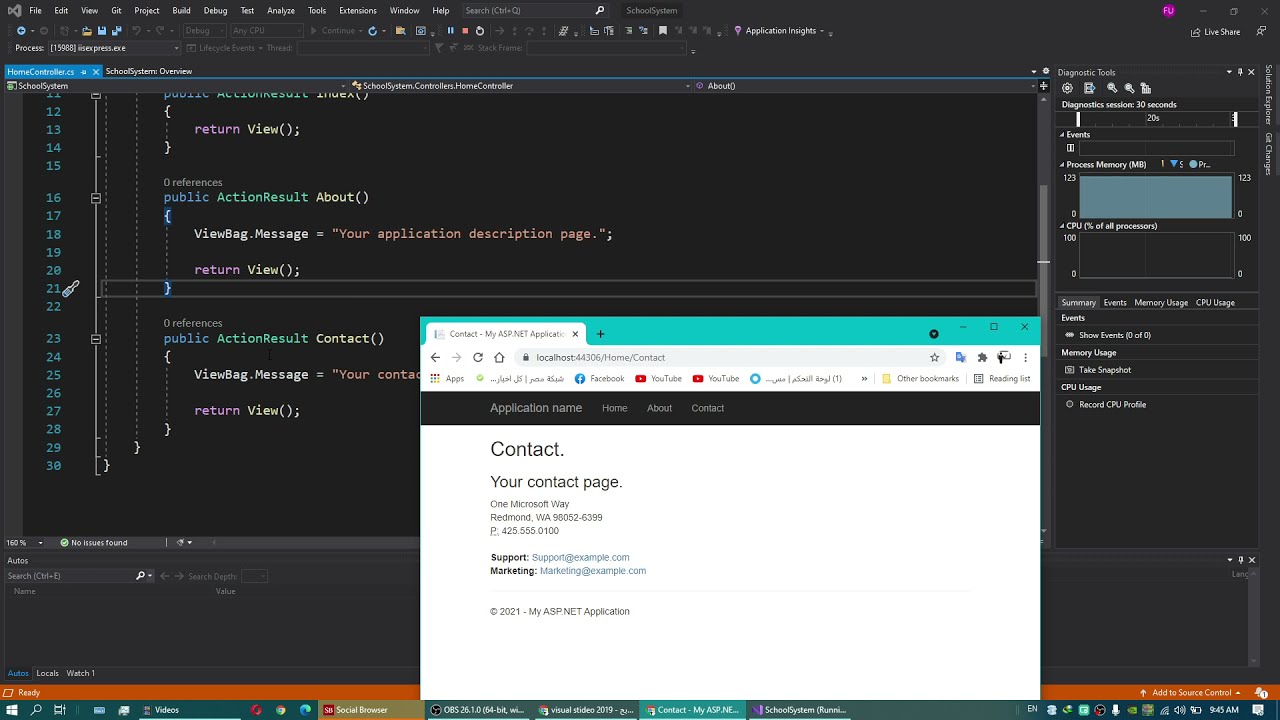Start Record CPU Profile
The image size is (1280, 720).
point(1112,404)
